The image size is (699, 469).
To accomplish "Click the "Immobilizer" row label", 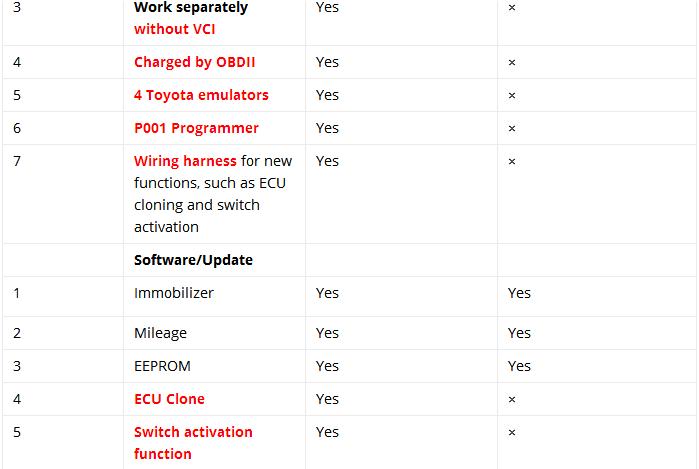I will point(174,293).
